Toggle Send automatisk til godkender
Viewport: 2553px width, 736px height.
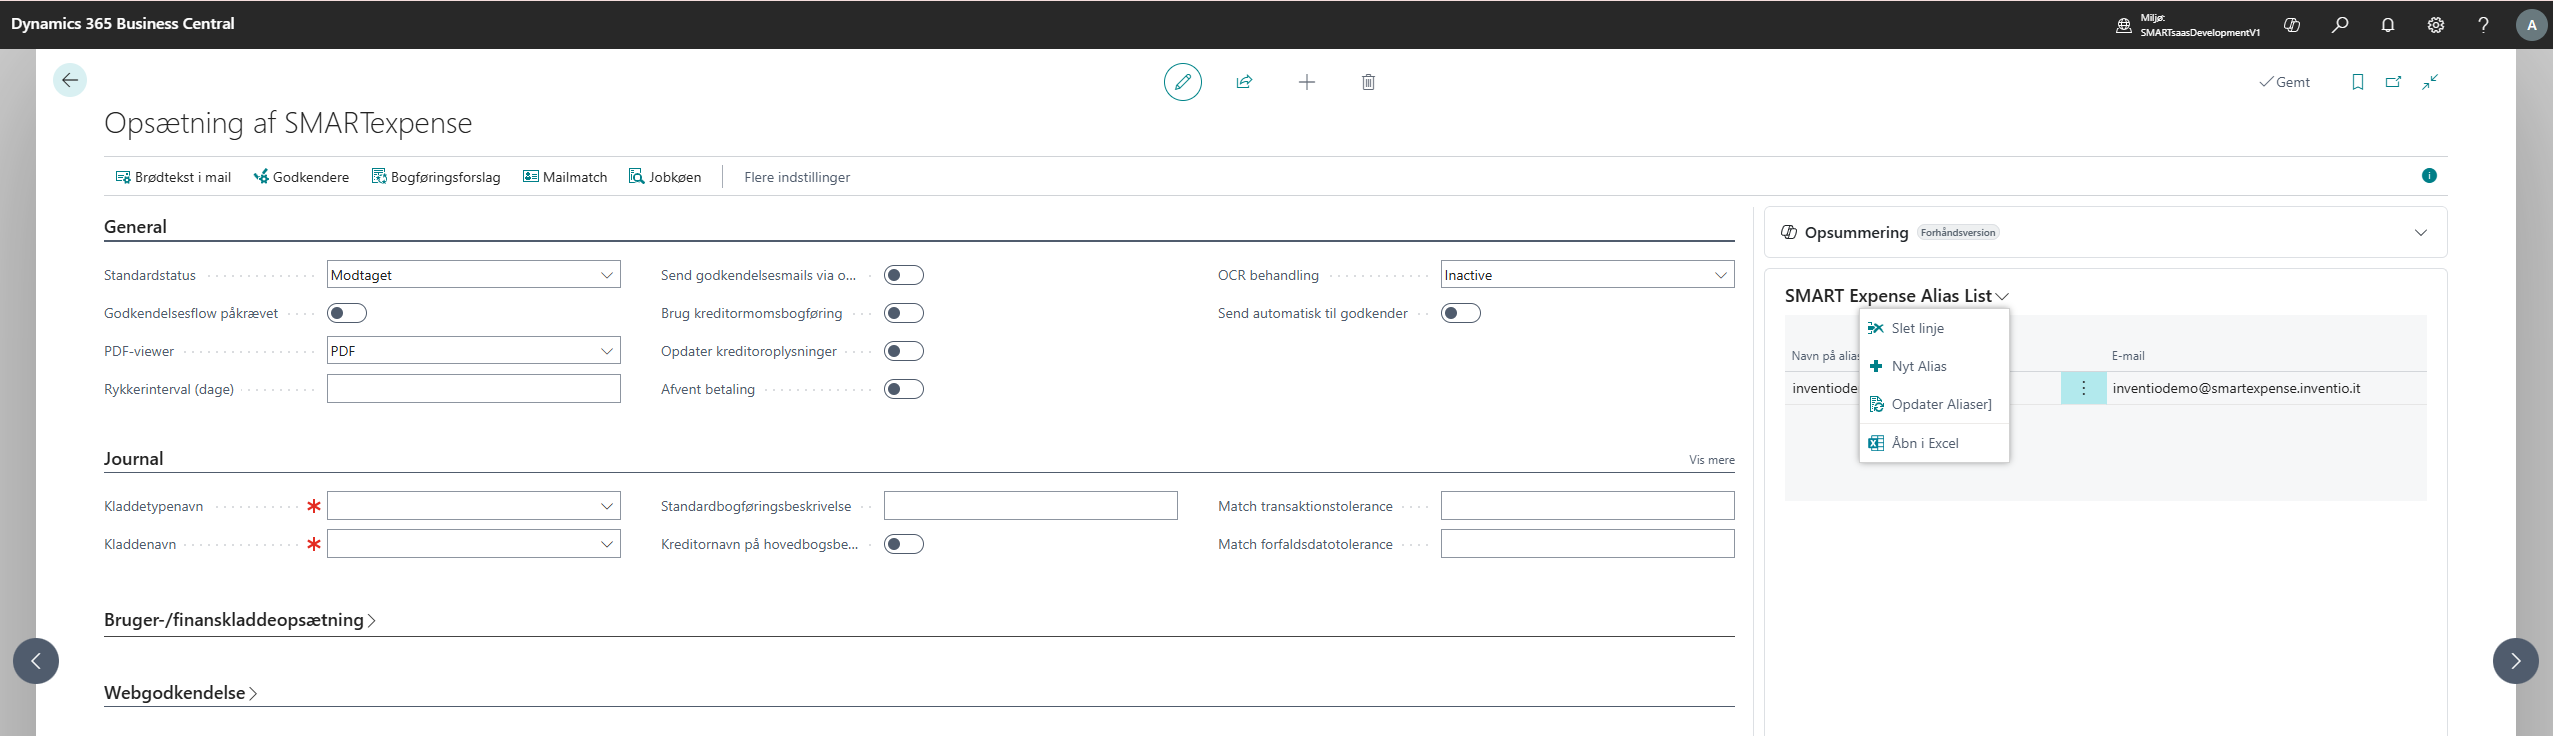coord(1460,313)
